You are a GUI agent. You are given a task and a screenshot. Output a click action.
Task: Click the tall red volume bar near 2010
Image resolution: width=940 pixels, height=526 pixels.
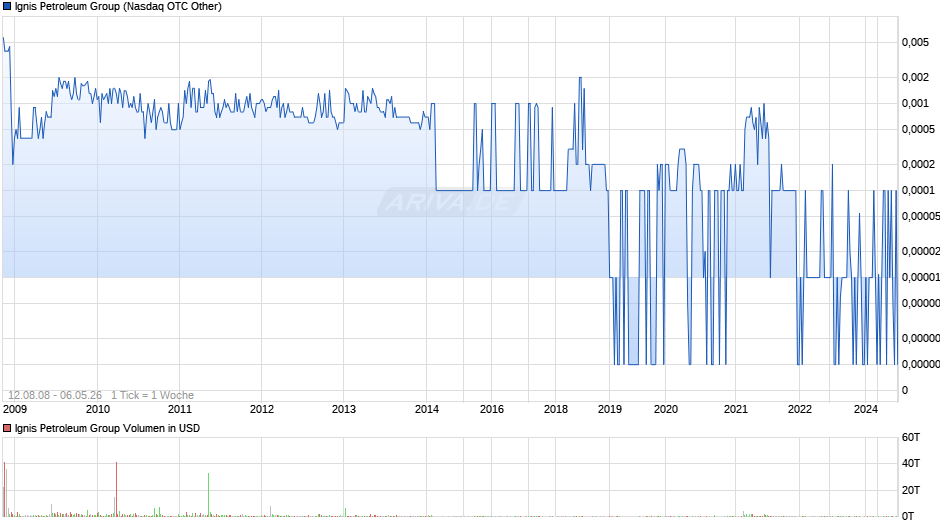[116, 489]
